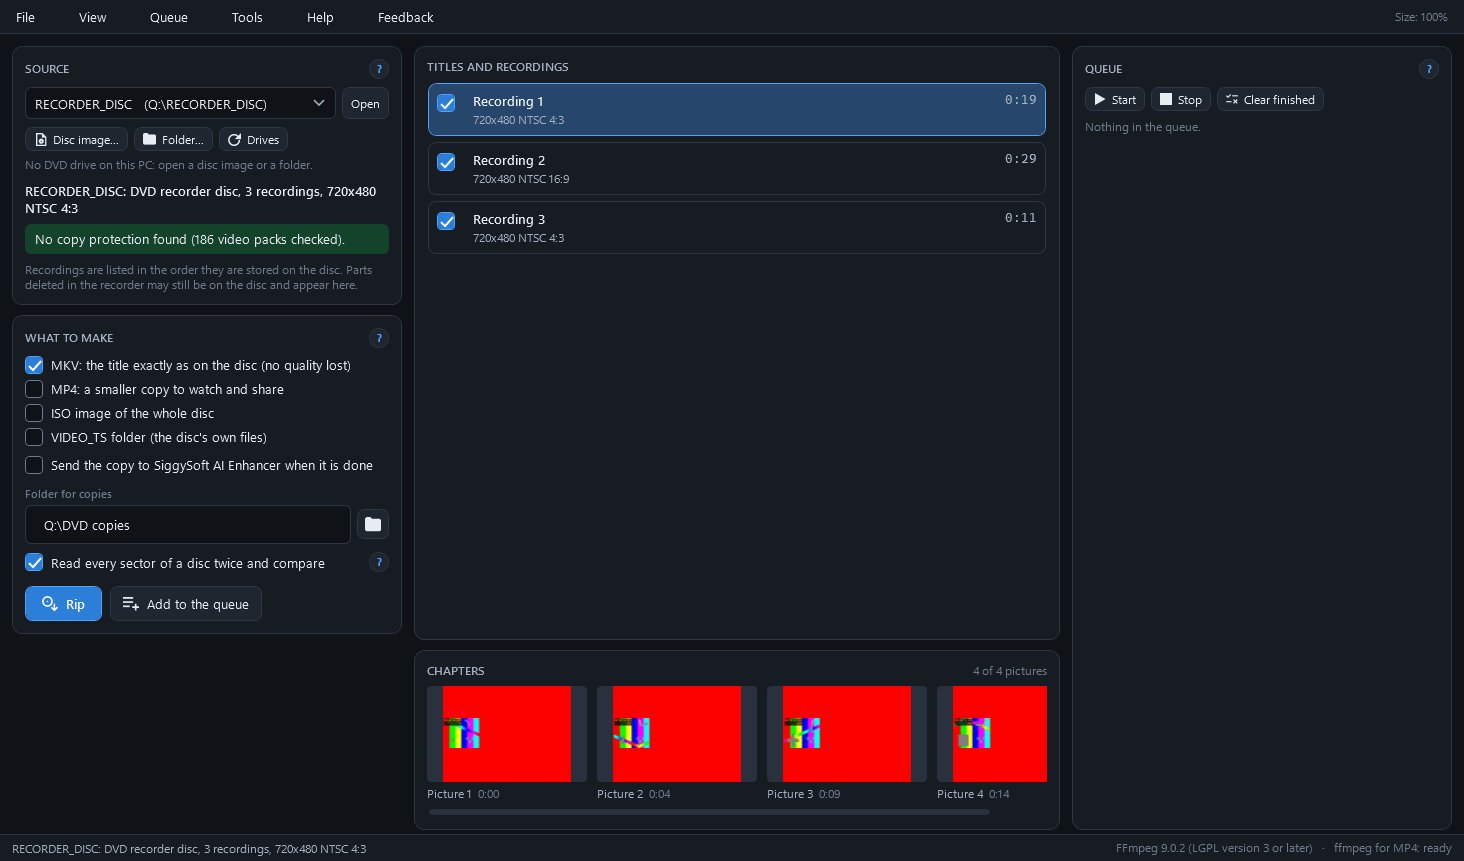The image size is (1464, 861).
Task: Click the folder for copies path field
Action: (x=188, y=525)
